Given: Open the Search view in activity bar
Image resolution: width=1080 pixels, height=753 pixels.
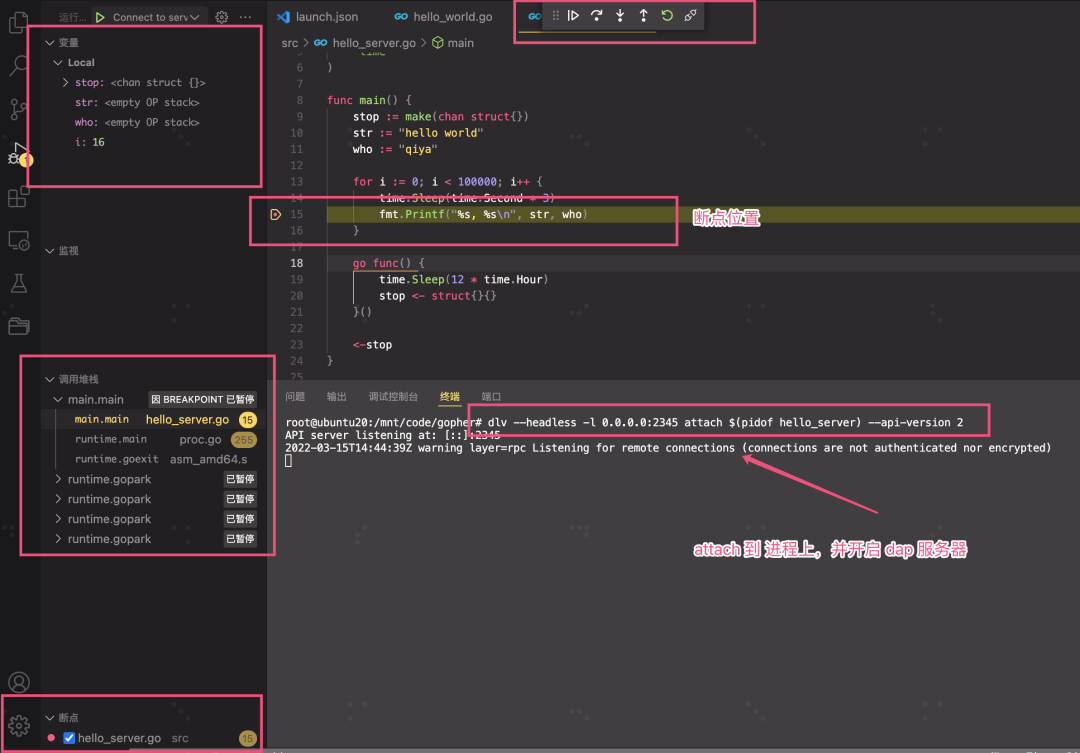Looking at the screenshot, I should 19,66.
